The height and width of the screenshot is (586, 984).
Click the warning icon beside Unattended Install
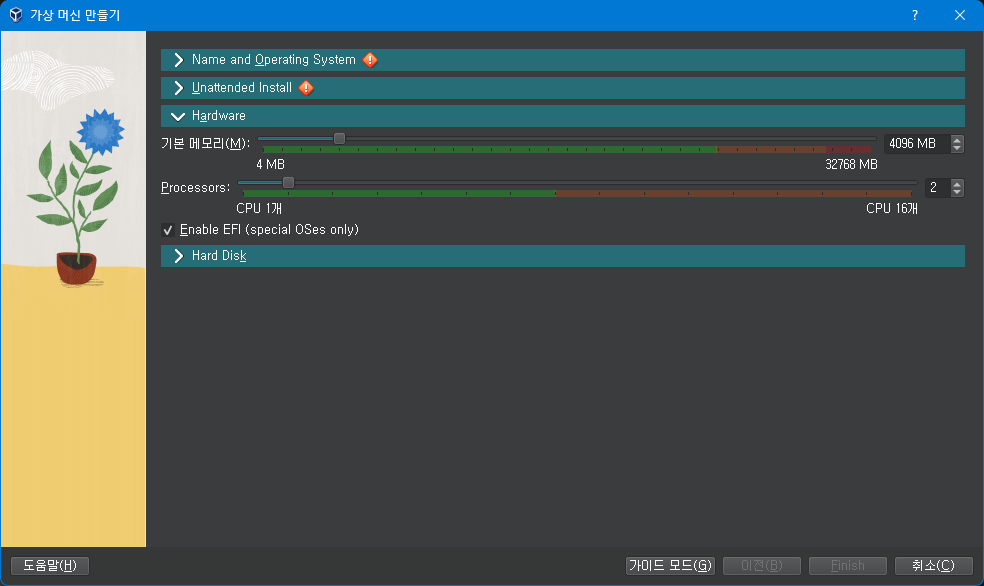pyautogui.click(x=306, y=88)
